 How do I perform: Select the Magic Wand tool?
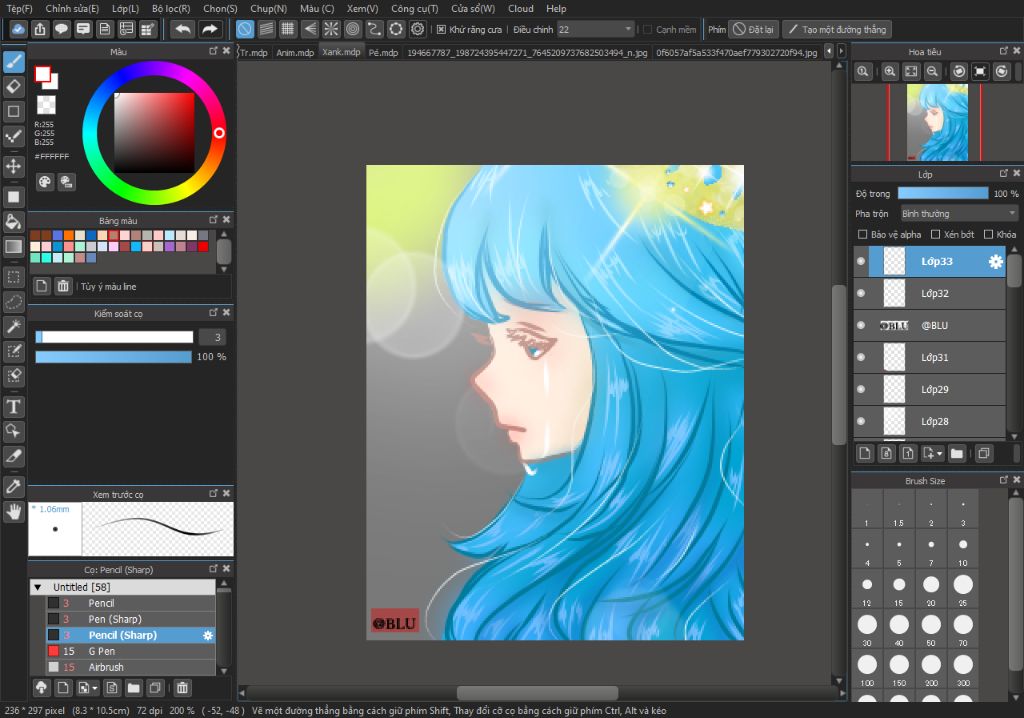click(14, 327)
